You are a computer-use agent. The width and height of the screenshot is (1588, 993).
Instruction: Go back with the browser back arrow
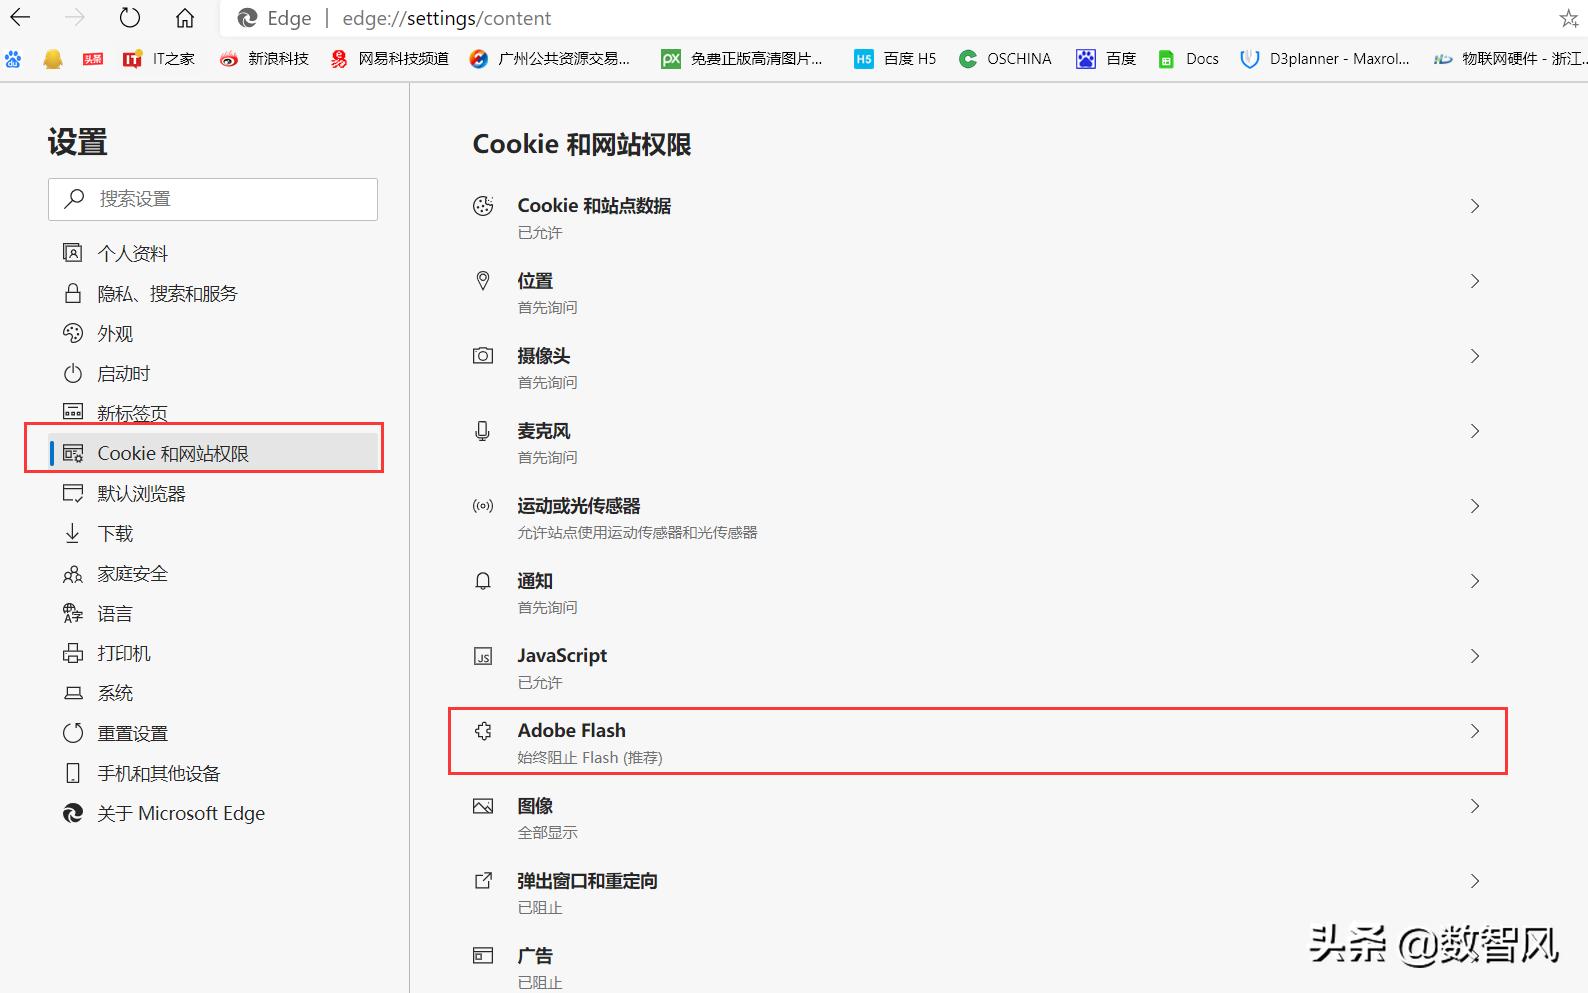pos(20,18)
